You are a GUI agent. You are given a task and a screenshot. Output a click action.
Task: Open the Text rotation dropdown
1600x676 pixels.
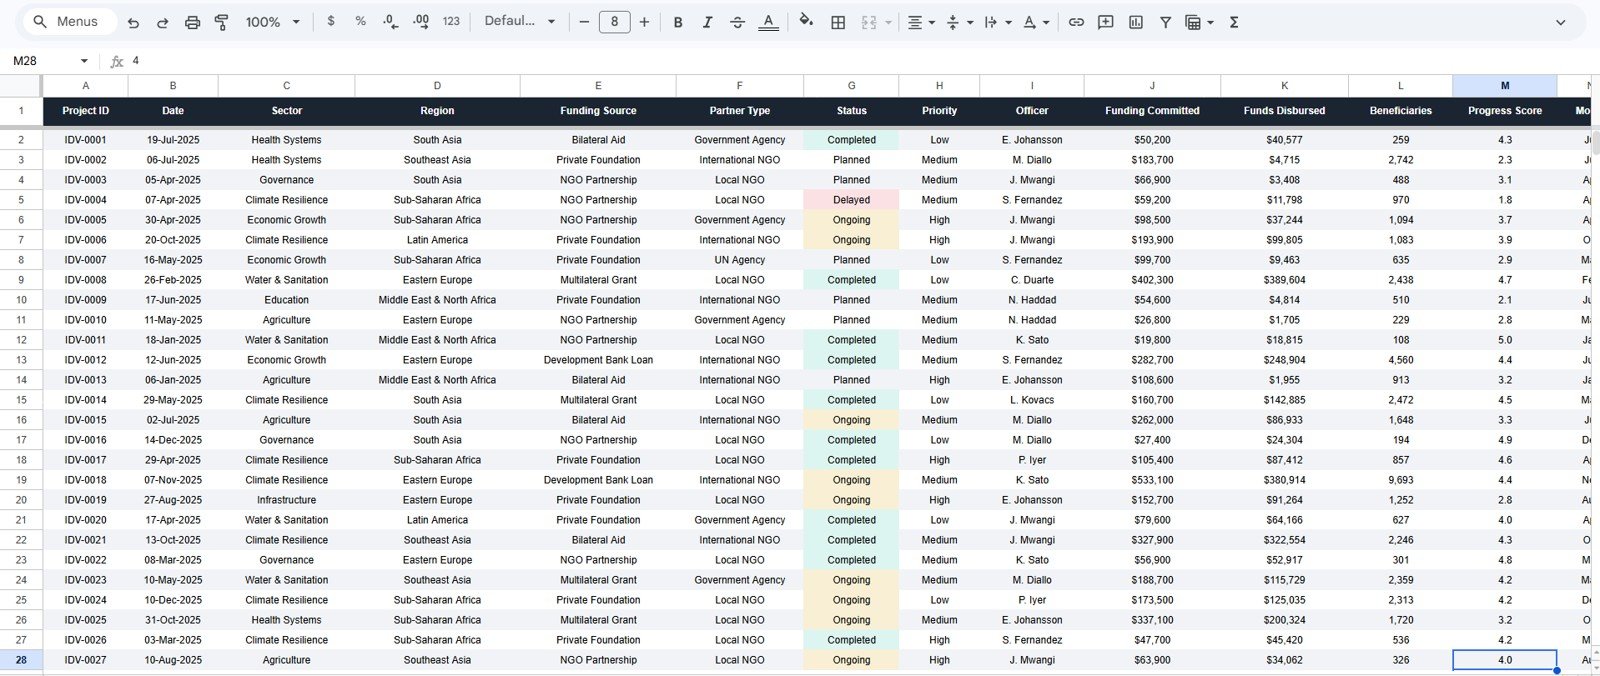[x=1035, y=22]
